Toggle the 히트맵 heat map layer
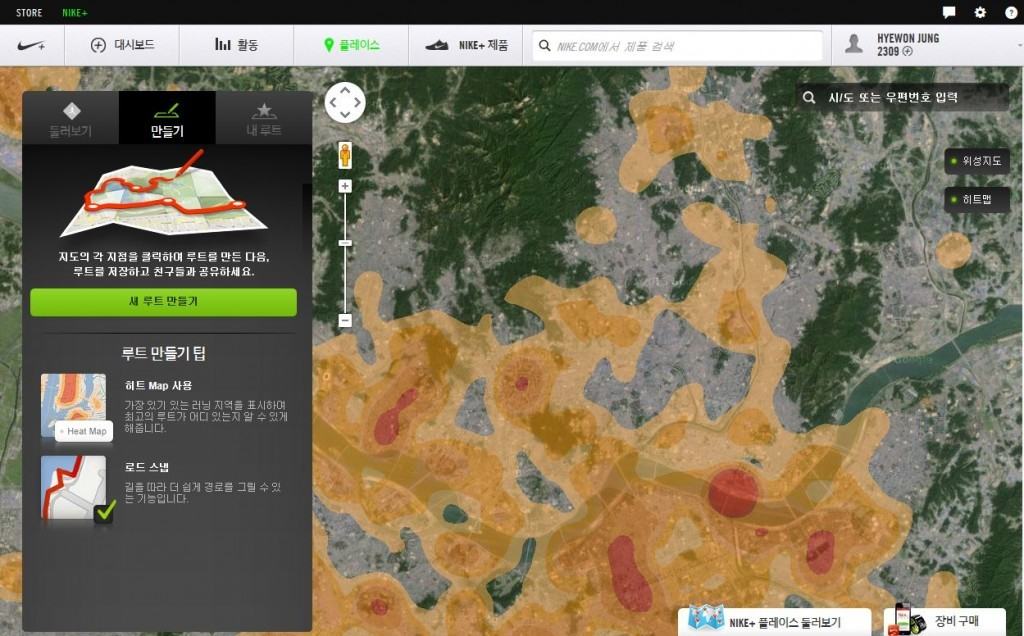The width and height of the screenshot is (1024, 636). [977, 199]
